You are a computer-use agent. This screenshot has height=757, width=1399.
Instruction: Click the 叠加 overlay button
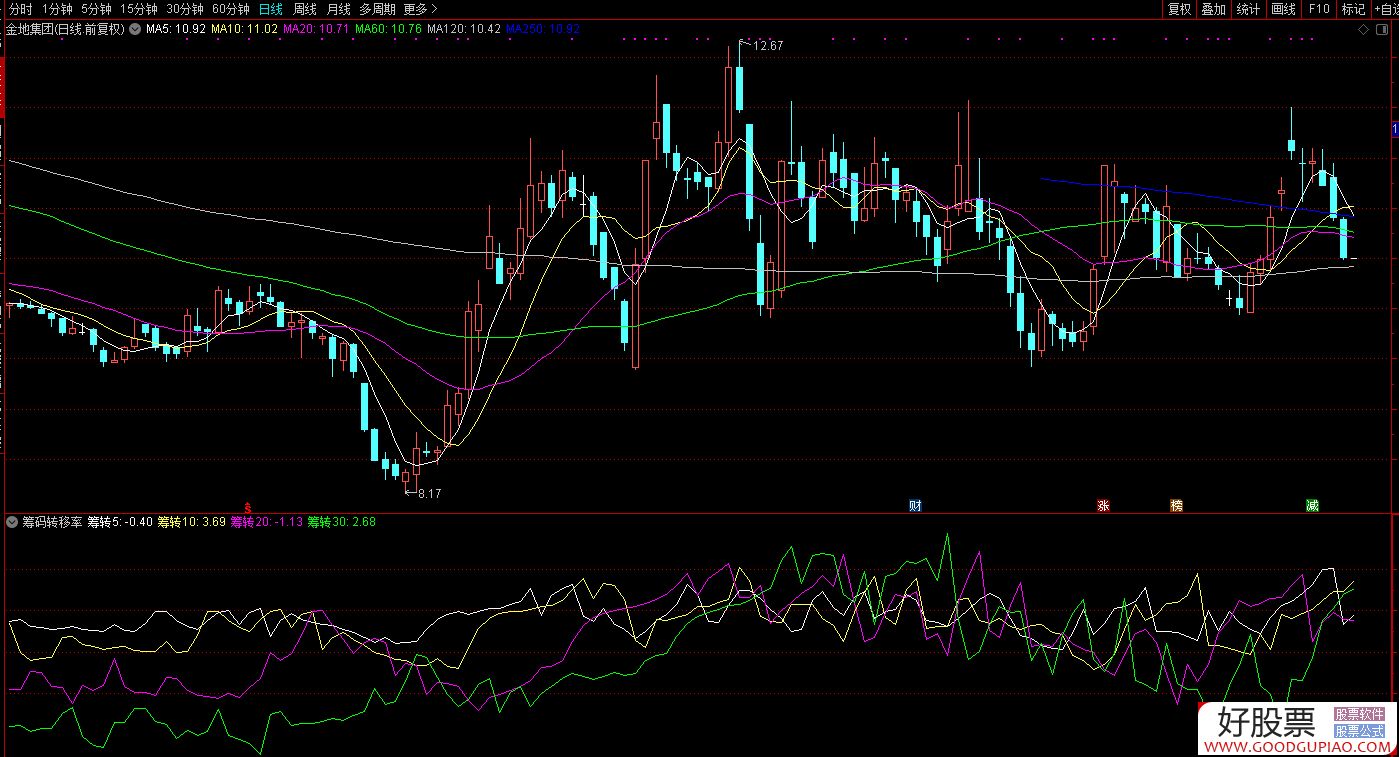[x=1213, y=9]
